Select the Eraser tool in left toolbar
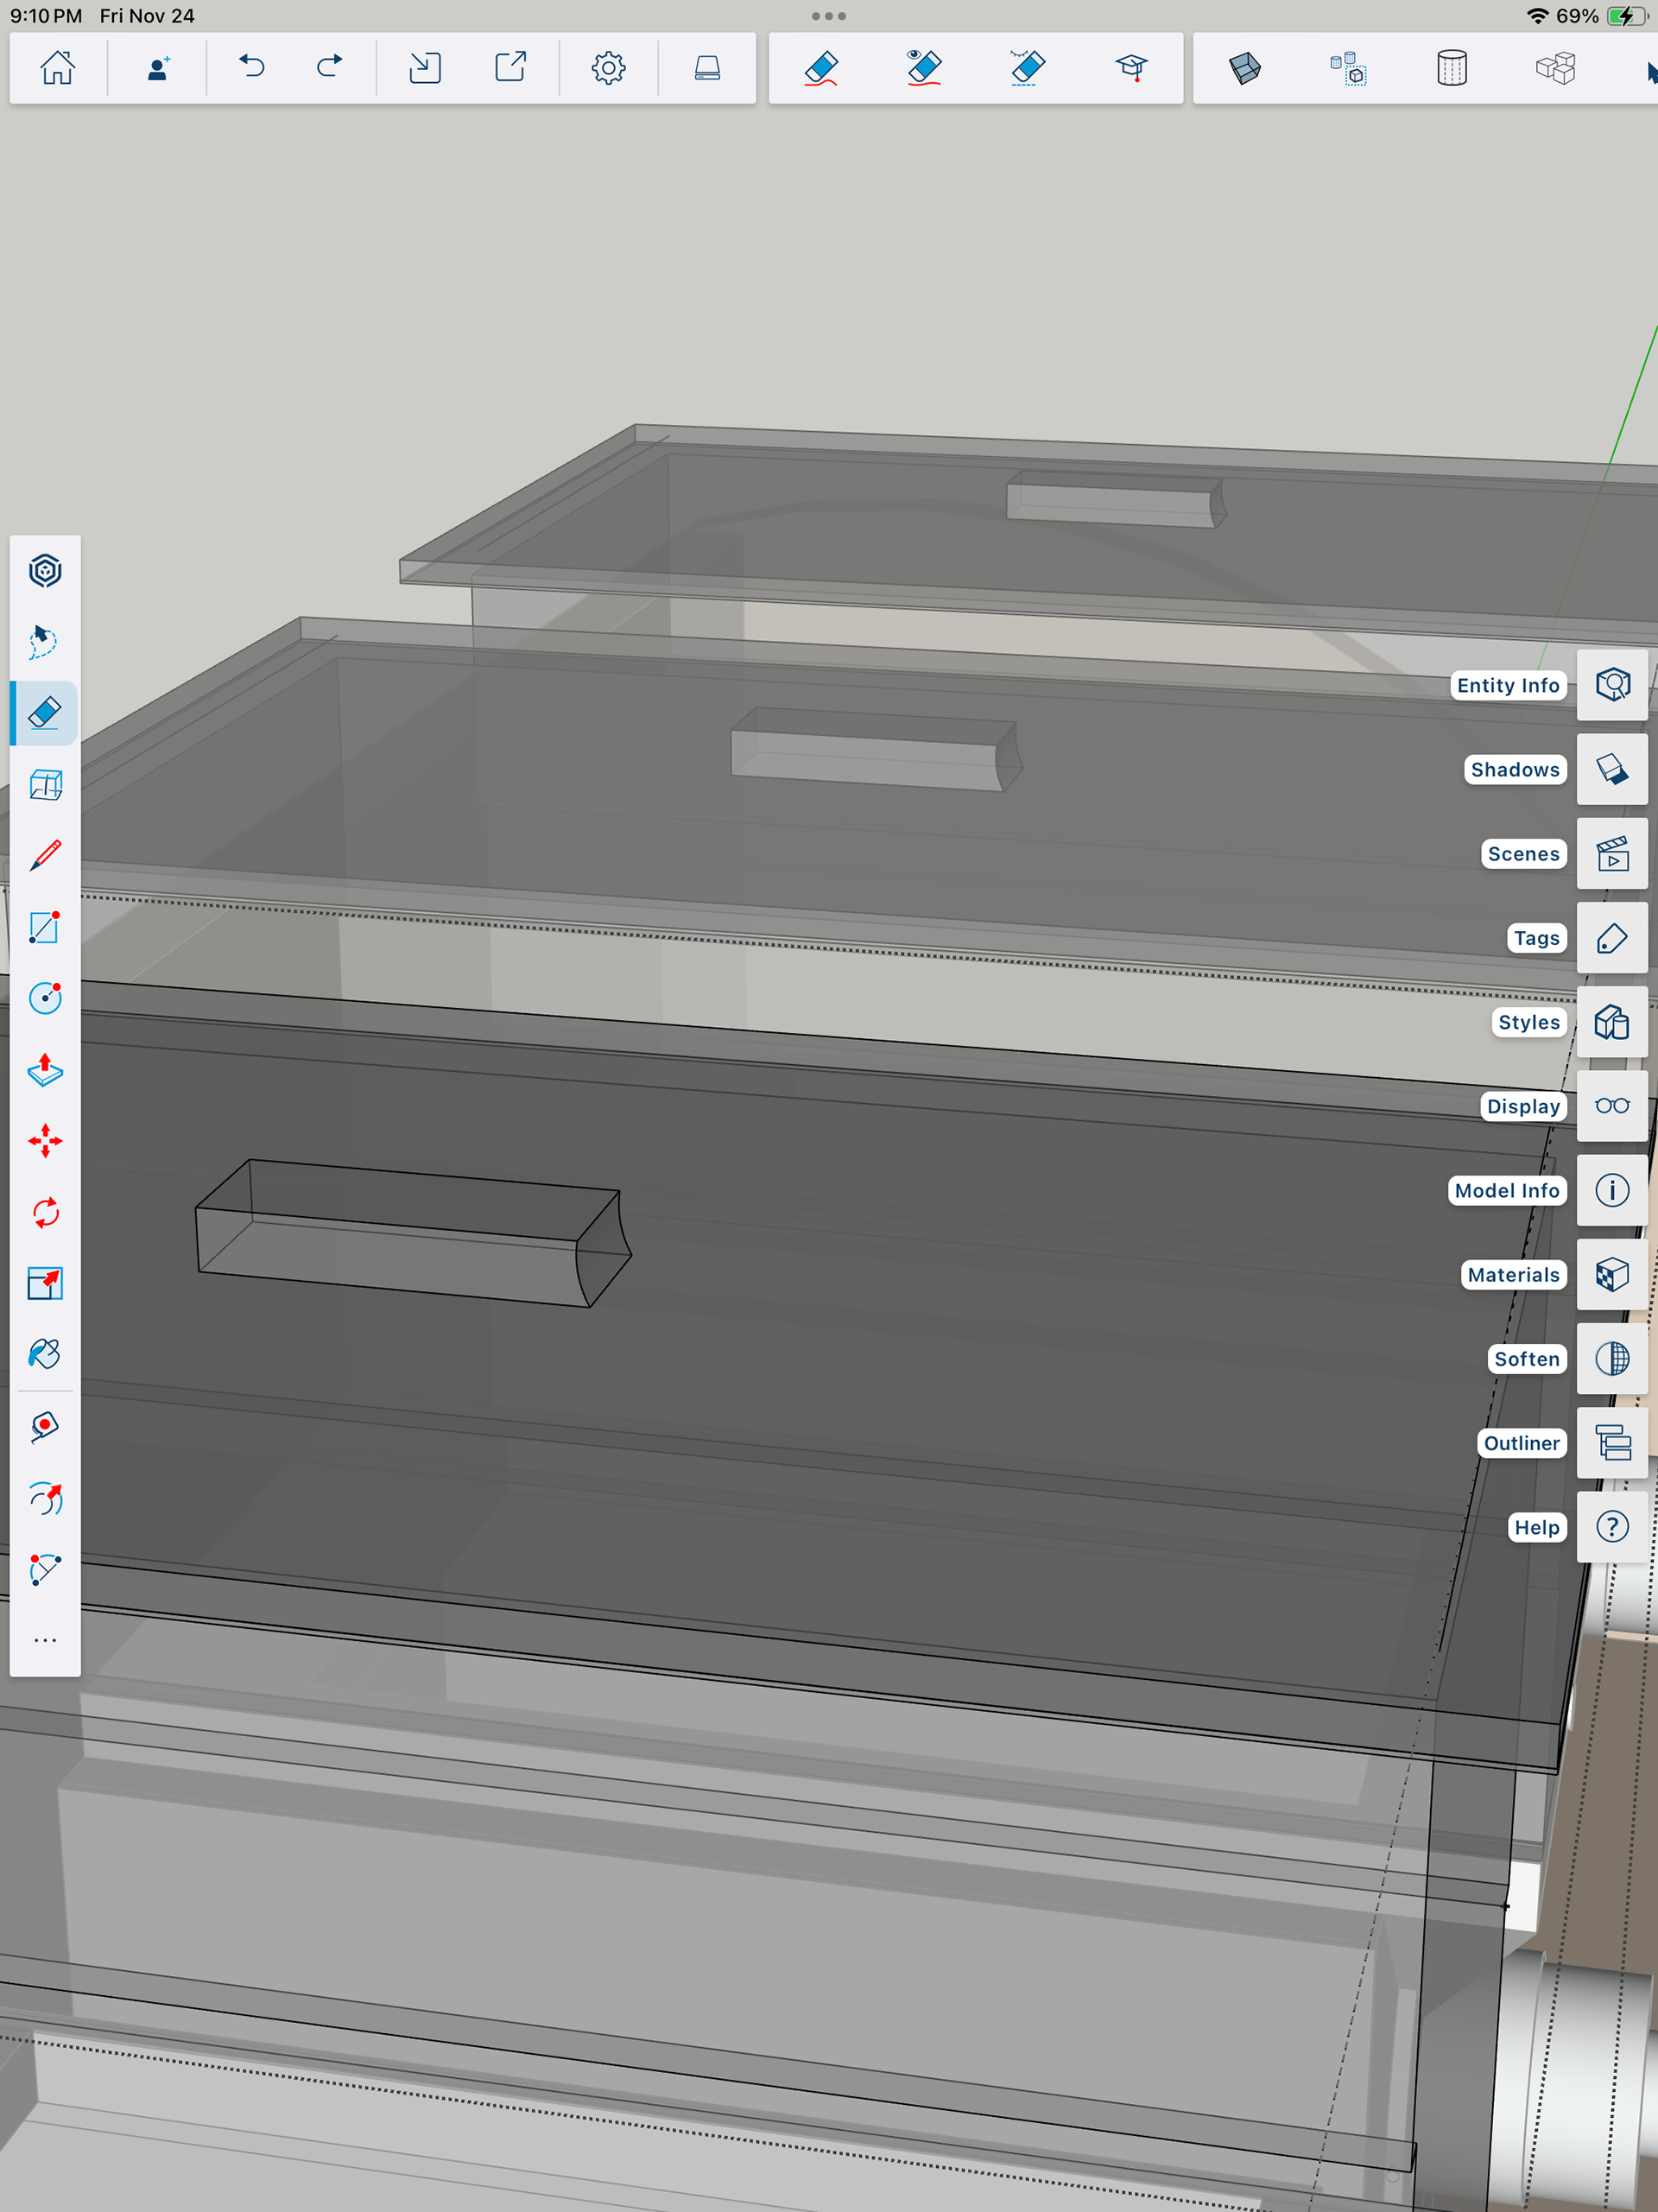1658x2212 pixels. (x=45, y=713)
